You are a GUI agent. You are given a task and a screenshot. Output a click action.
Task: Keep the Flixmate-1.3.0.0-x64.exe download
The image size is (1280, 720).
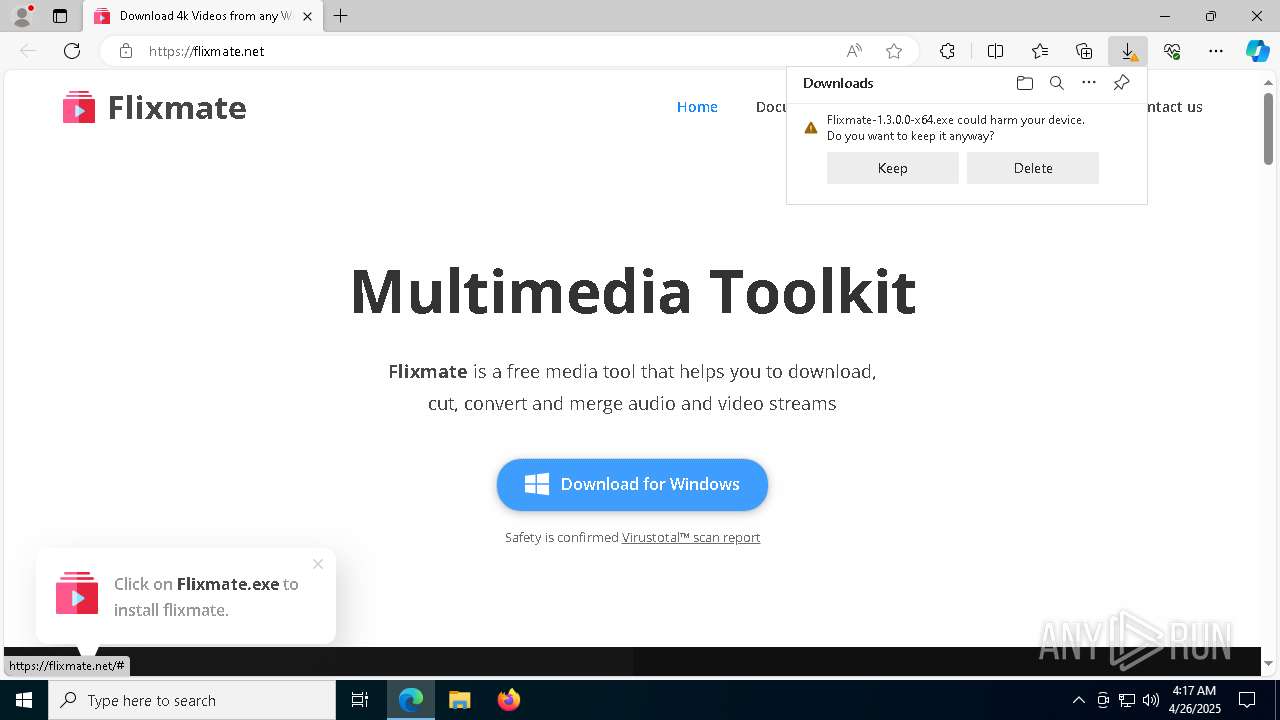[893, 168]
